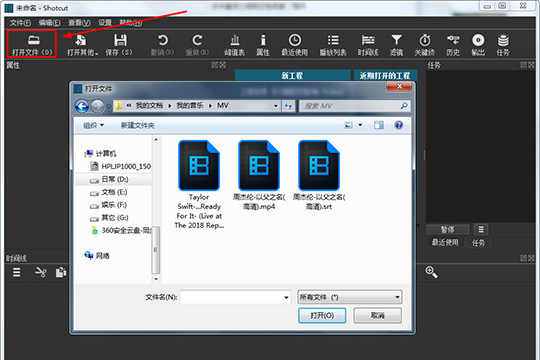540x360 pixels.
Task: Click Open Other toolbar button
Action: [x=82, y=44]
